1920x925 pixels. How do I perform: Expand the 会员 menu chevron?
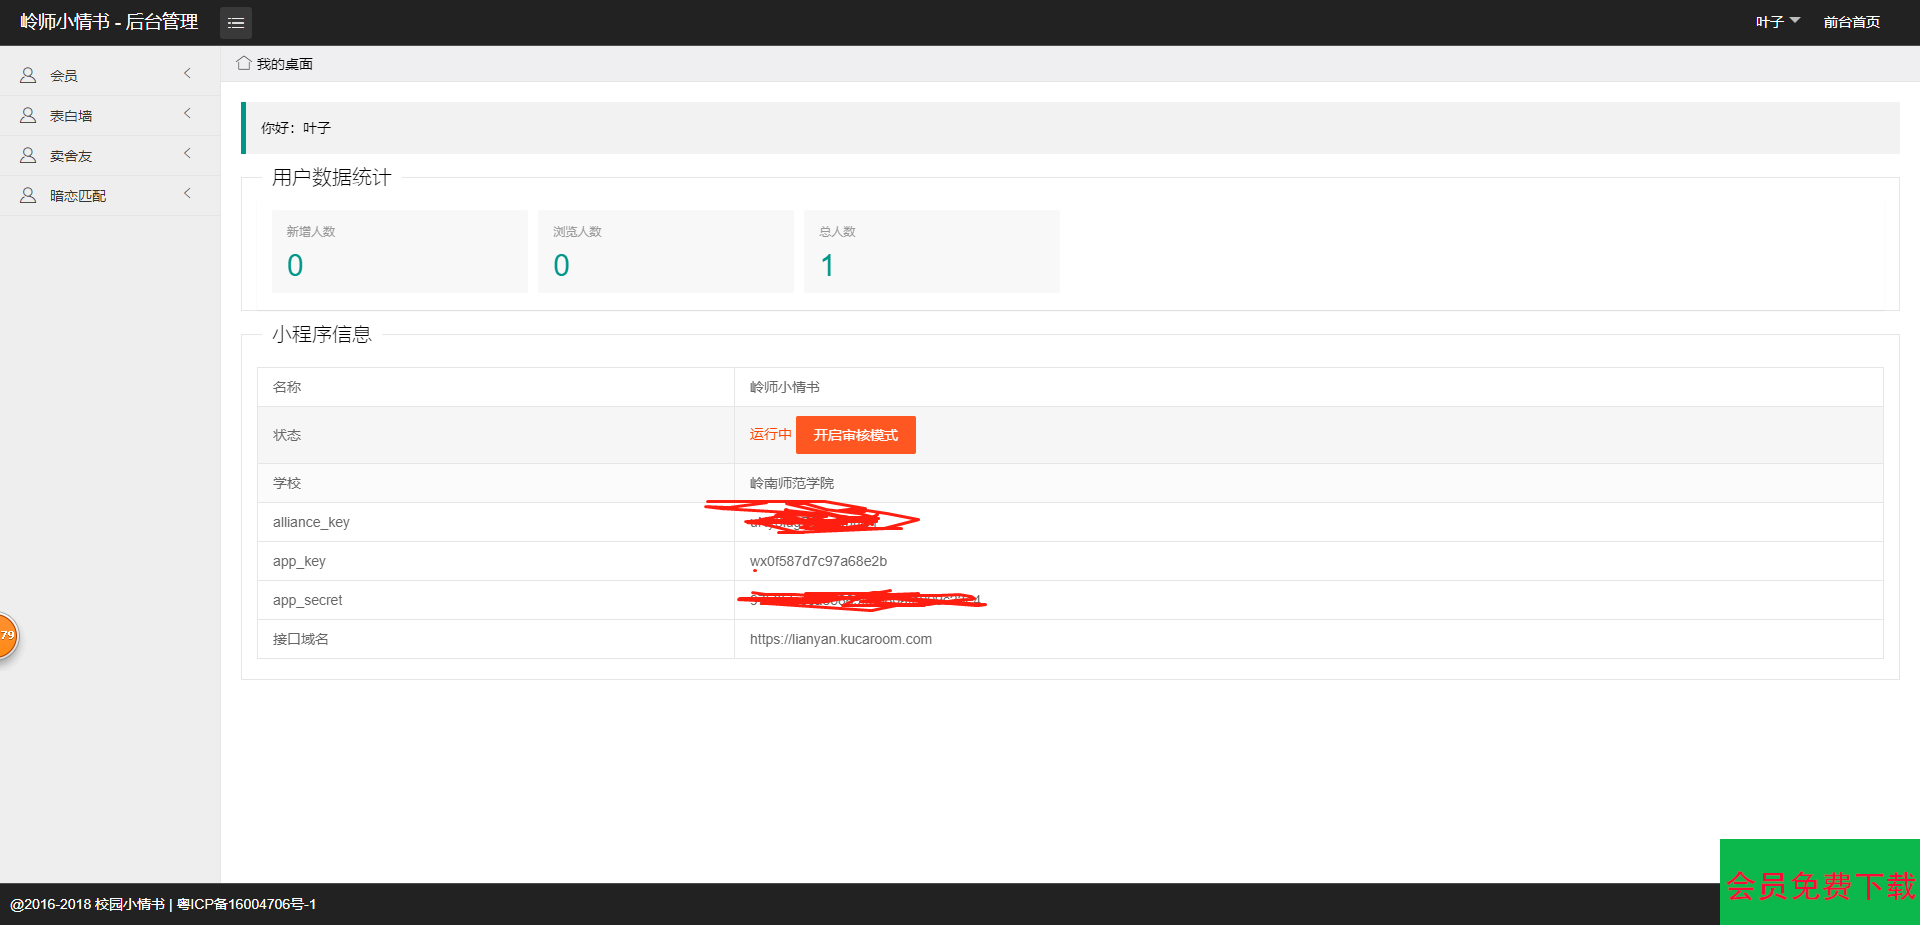coord(187,74)
